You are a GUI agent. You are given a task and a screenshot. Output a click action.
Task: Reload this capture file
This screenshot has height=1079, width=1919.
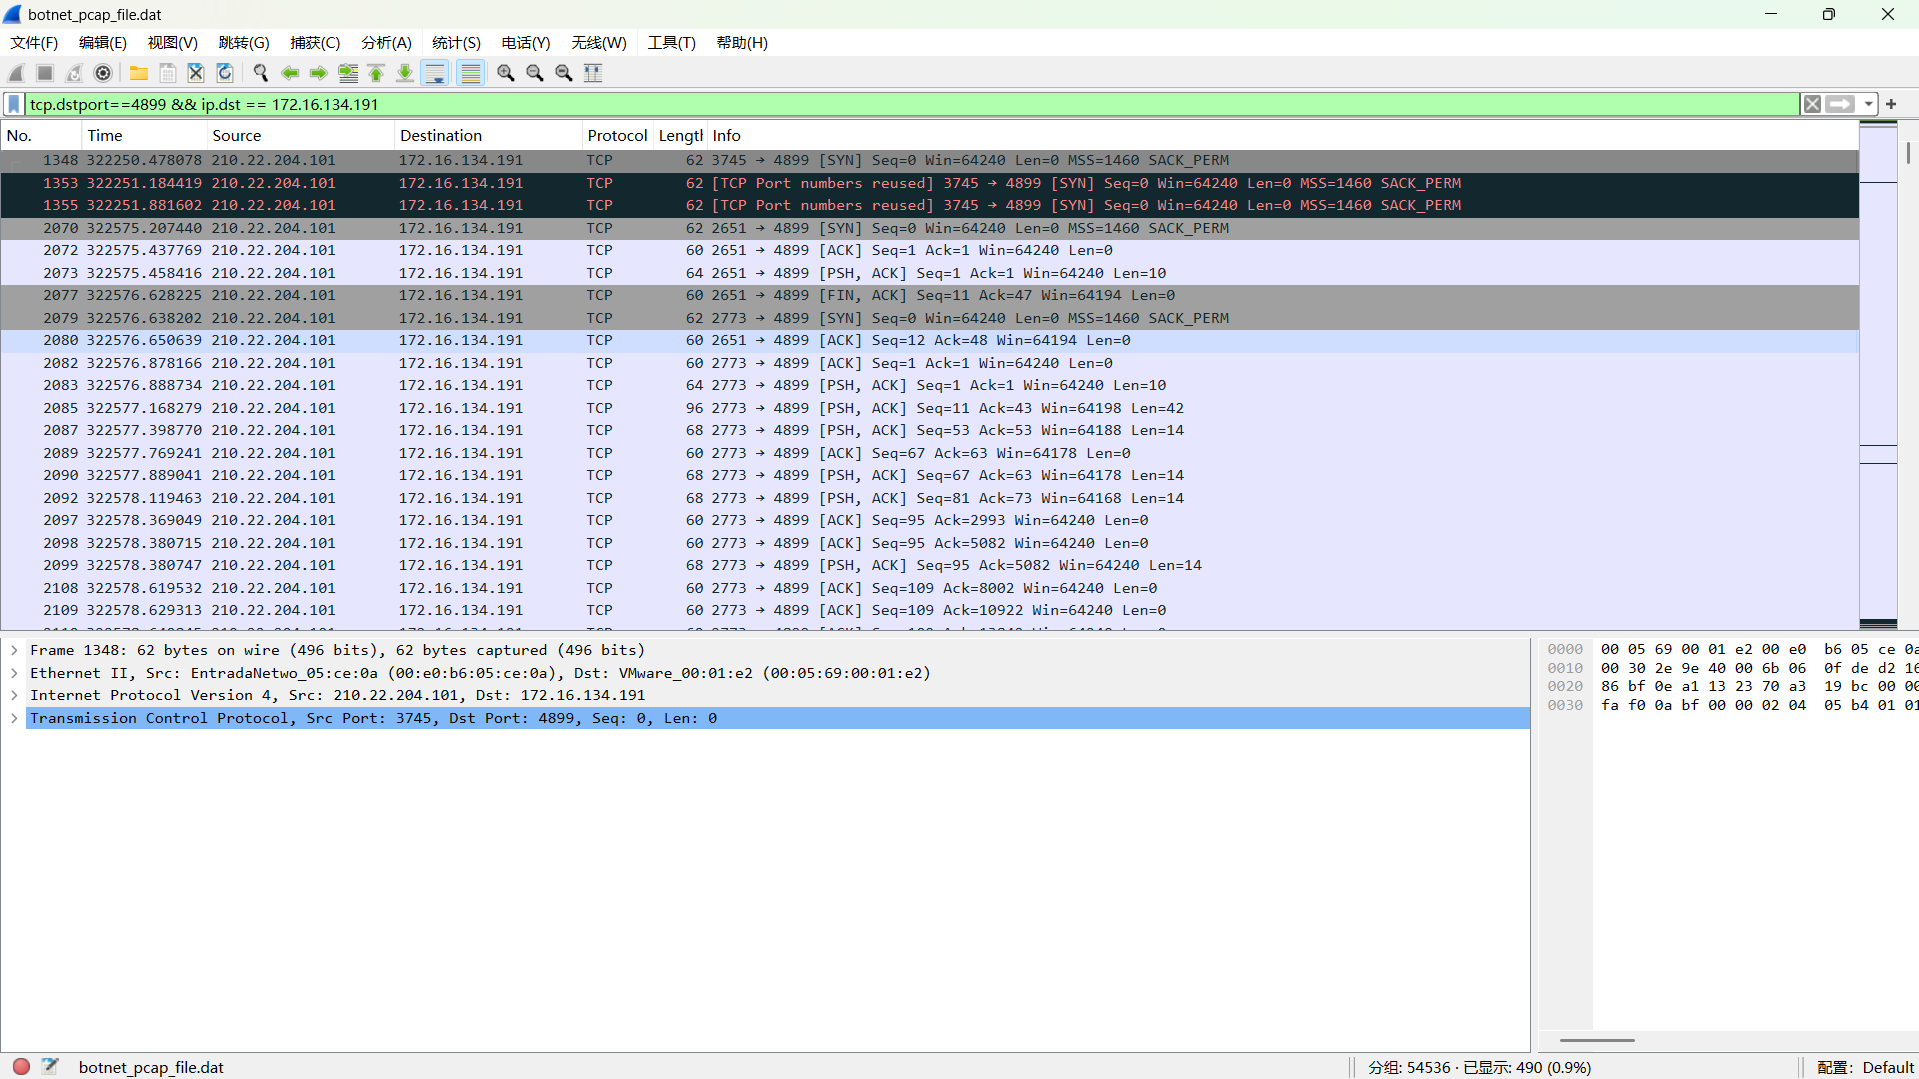click(x=225, y=73)
